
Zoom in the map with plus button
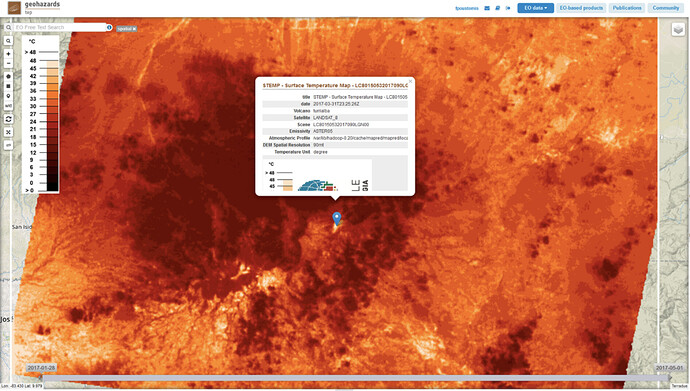8,54
